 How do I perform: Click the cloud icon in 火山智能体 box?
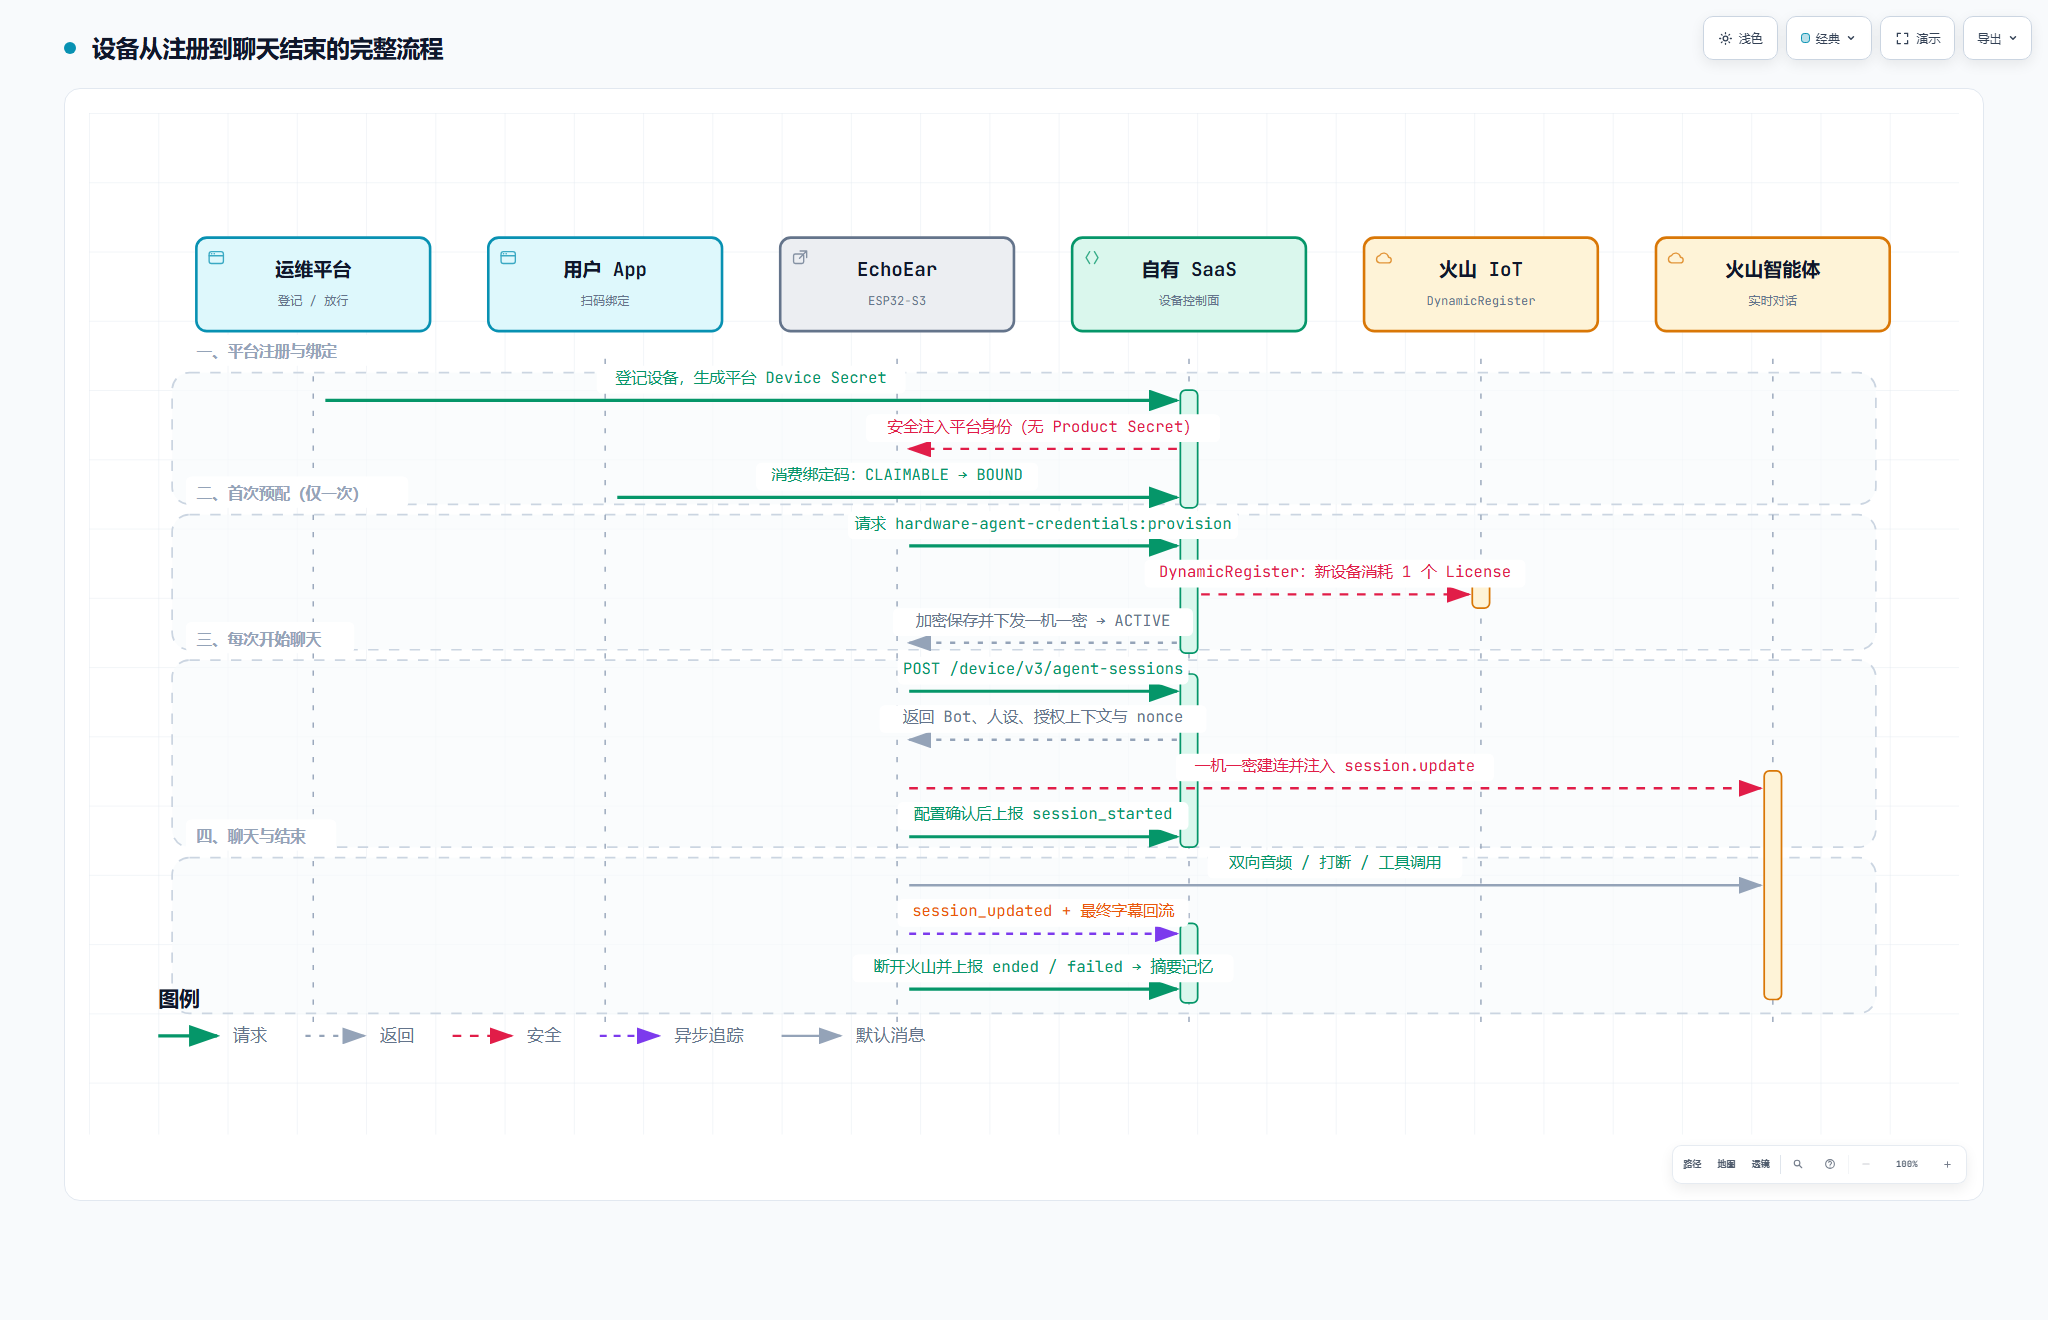(1676, 258)
